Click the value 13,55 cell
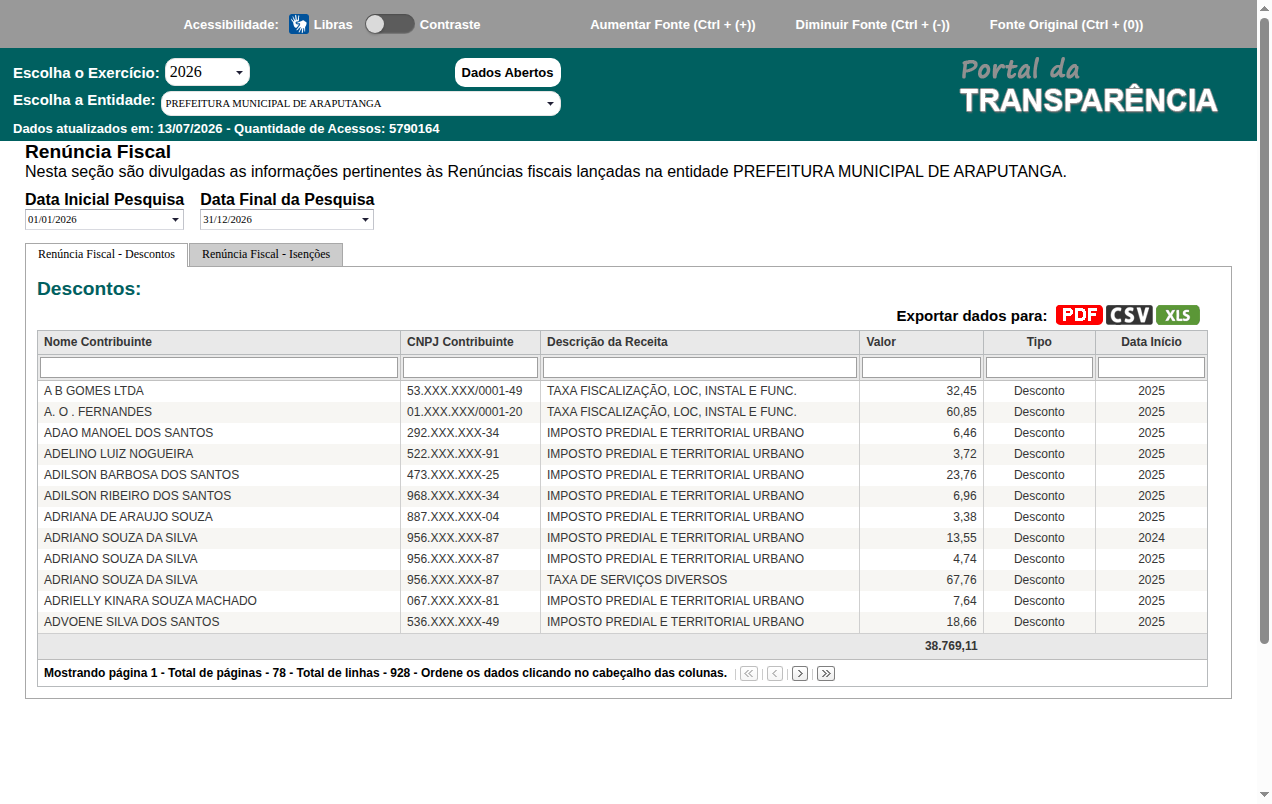Image resolution: width=1272 pixels, height=804 pixels. [x=921, y=538]
